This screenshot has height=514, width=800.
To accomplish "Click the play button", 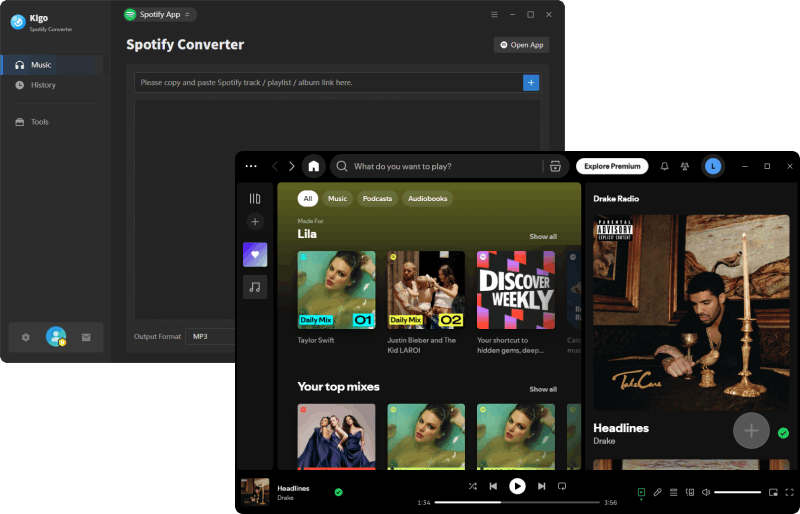I will [x=517, y=486].
